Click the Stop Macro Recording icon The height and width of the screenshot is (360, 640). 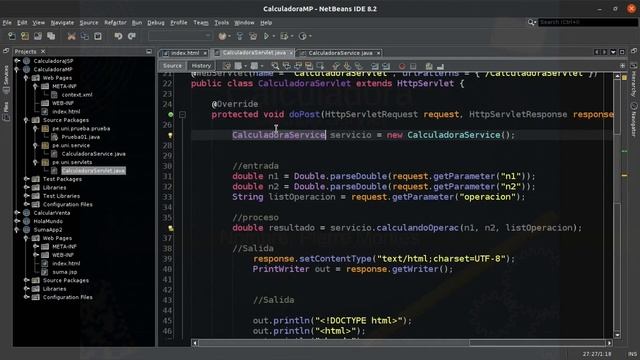(x=413, y=66)
